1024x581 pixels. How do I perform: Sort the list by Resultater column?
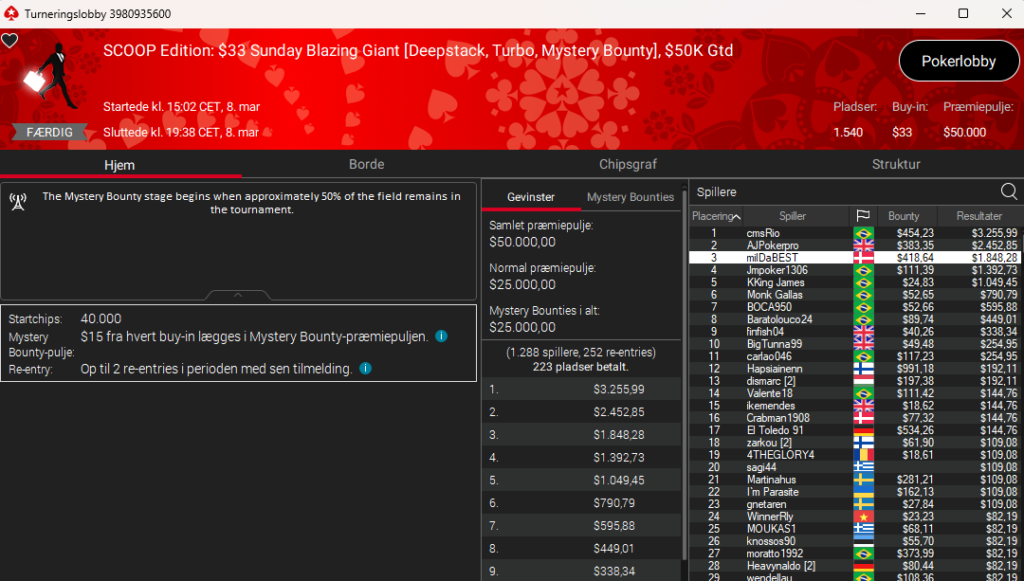(978, 216)
